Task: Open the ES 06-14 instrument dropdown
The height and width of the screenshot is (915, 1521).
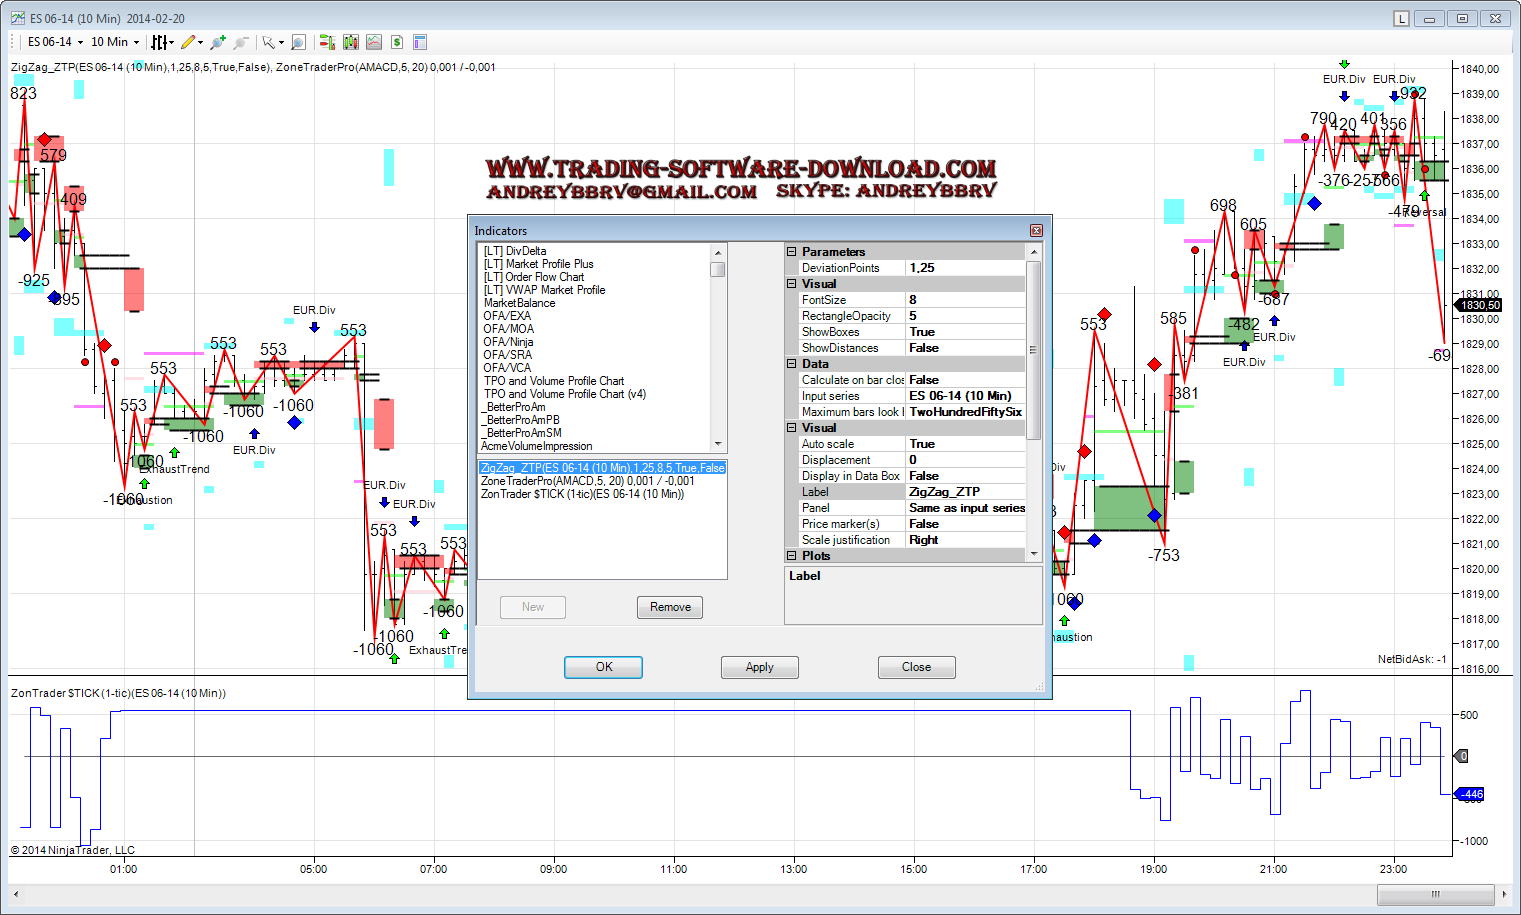Action: (55, 42)
